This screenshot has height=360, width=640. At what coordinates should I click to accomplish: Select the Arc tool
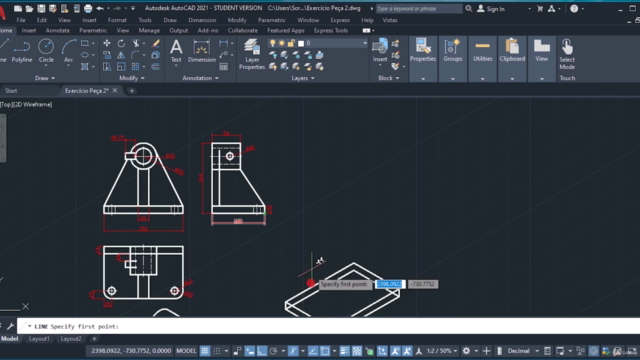69,51
